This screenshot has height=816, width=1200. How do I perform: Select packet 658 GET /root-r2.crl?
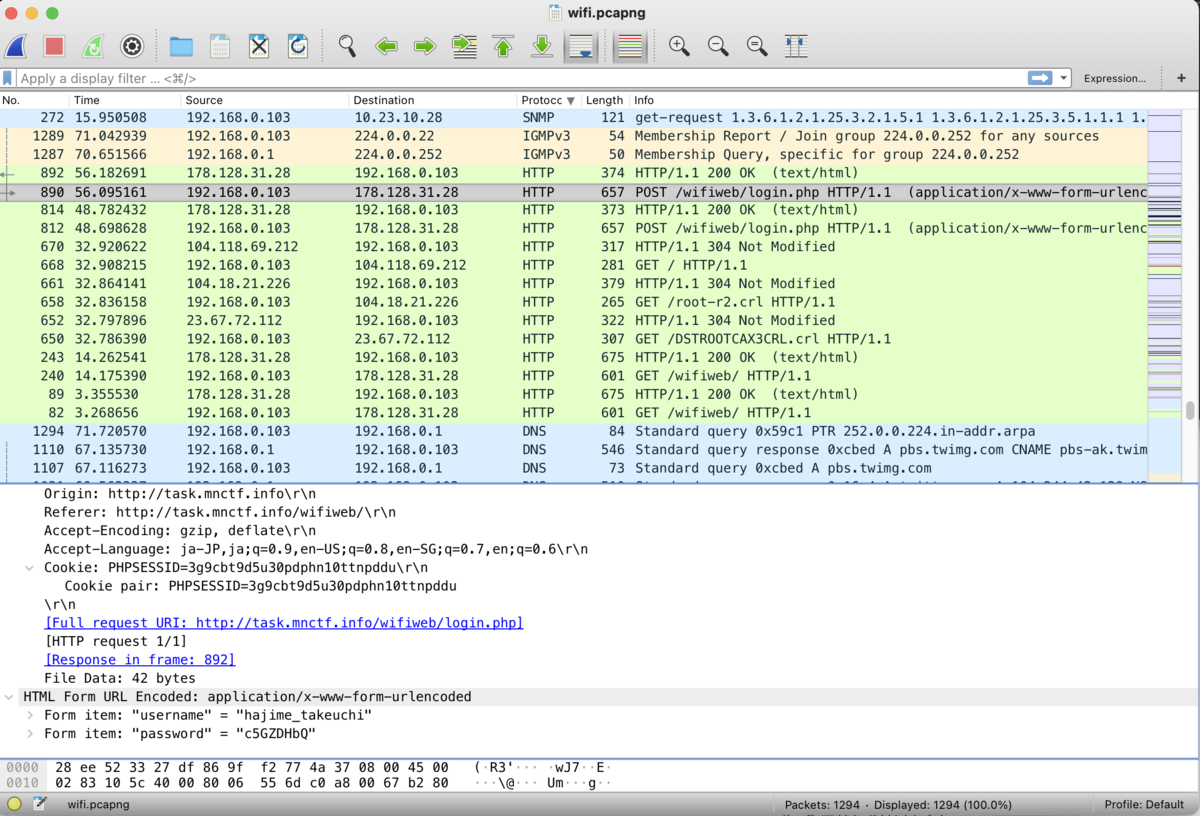point(574,302)
